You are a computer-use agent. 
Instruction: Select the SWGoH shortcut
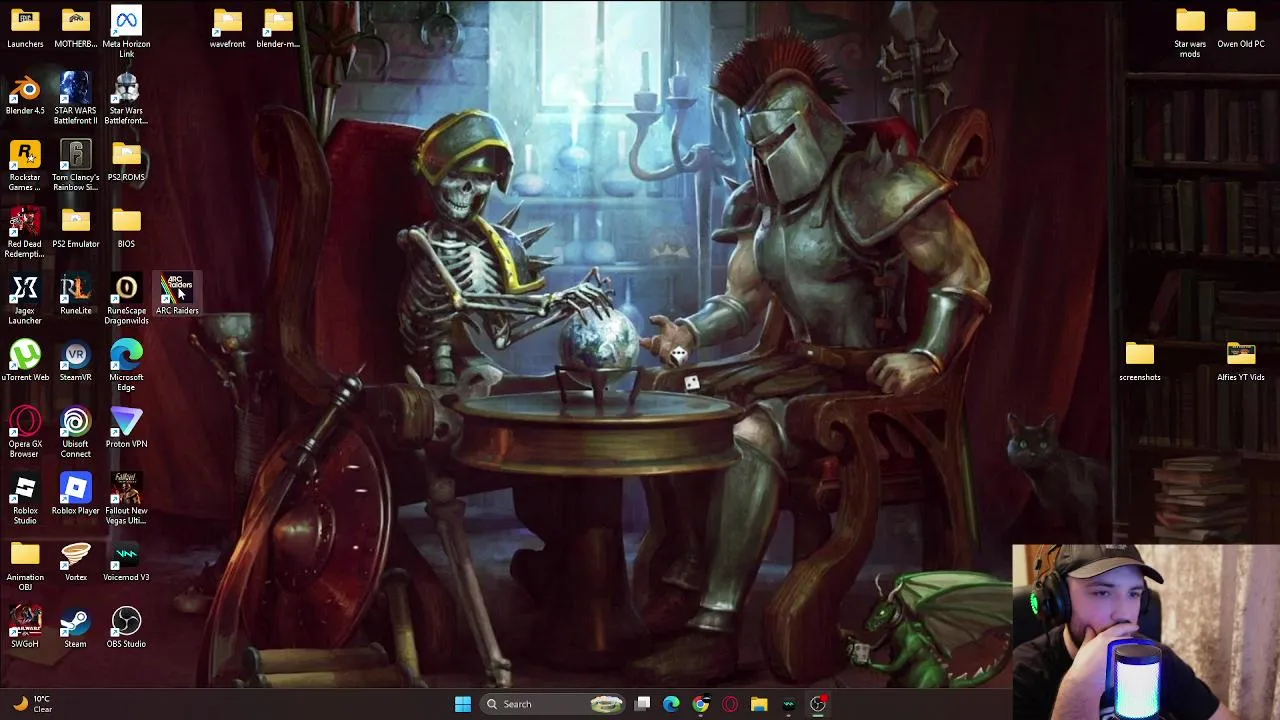coord(25,629)
